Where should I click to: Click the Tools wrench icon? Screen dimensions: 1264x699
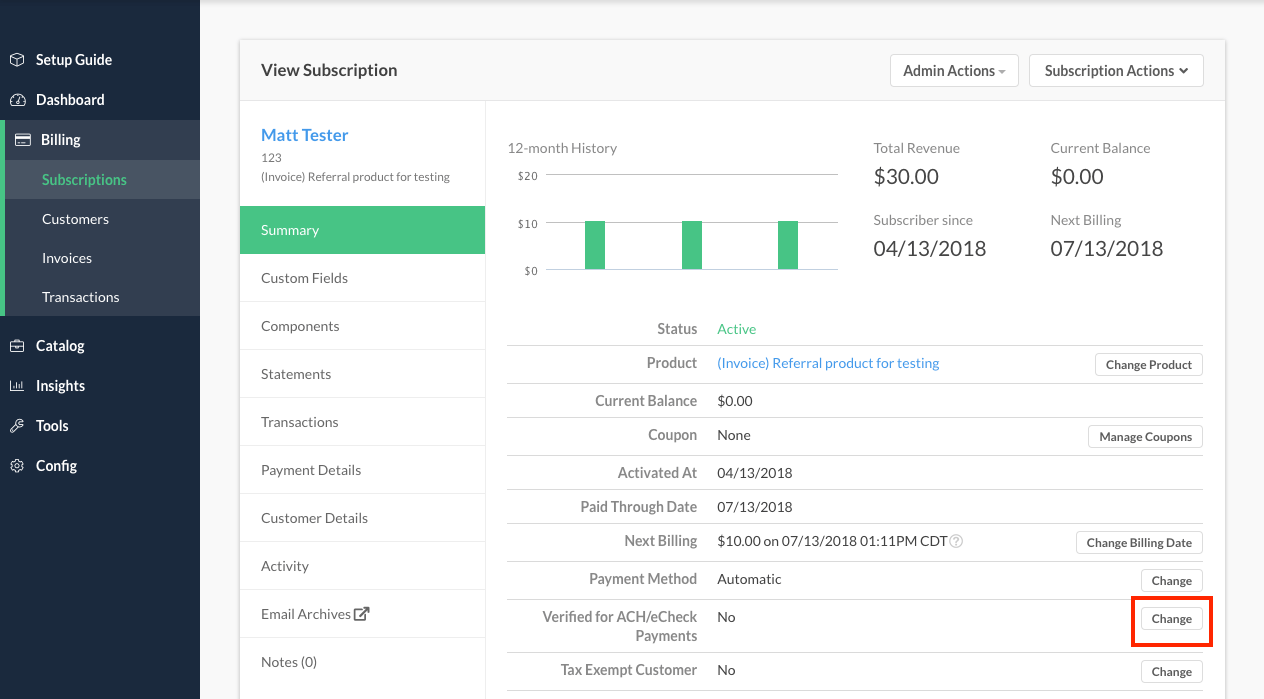[17, 426]
